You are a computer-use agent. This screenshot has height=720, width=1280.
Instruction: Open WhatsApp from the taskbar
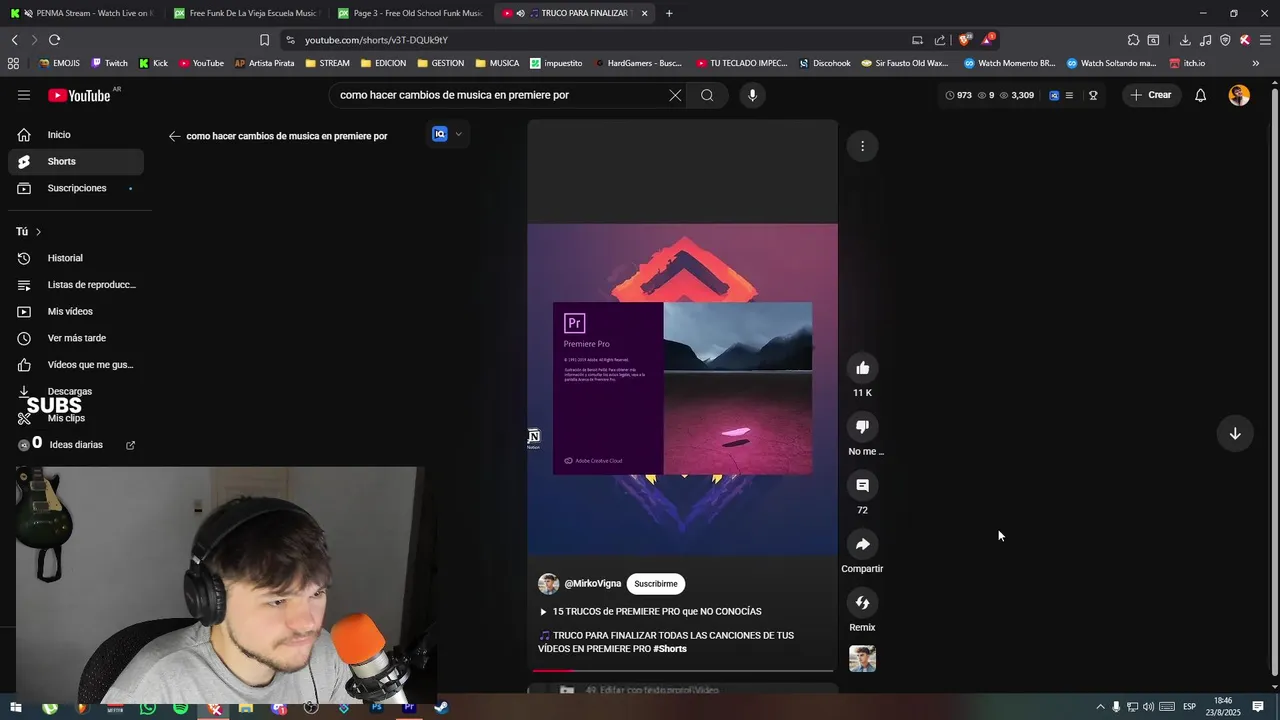[148, 708]
